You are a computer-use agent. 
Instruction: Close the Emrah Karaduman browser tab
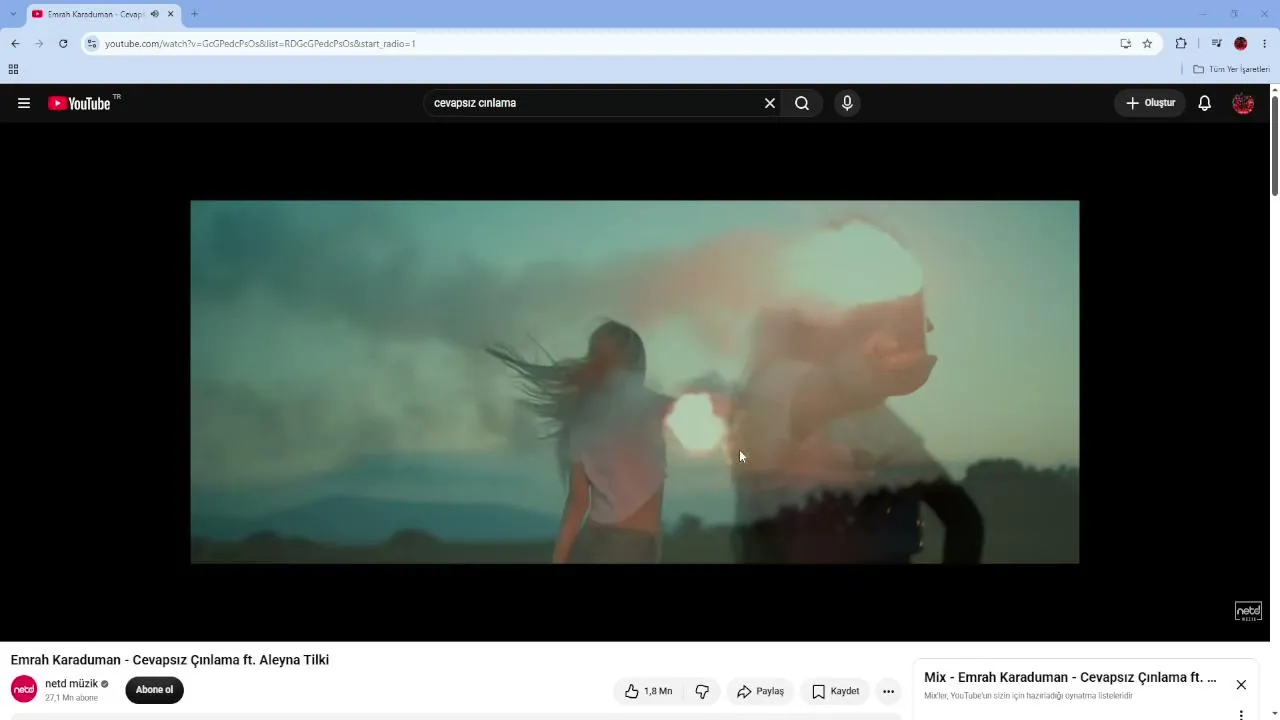click(171, 14)
